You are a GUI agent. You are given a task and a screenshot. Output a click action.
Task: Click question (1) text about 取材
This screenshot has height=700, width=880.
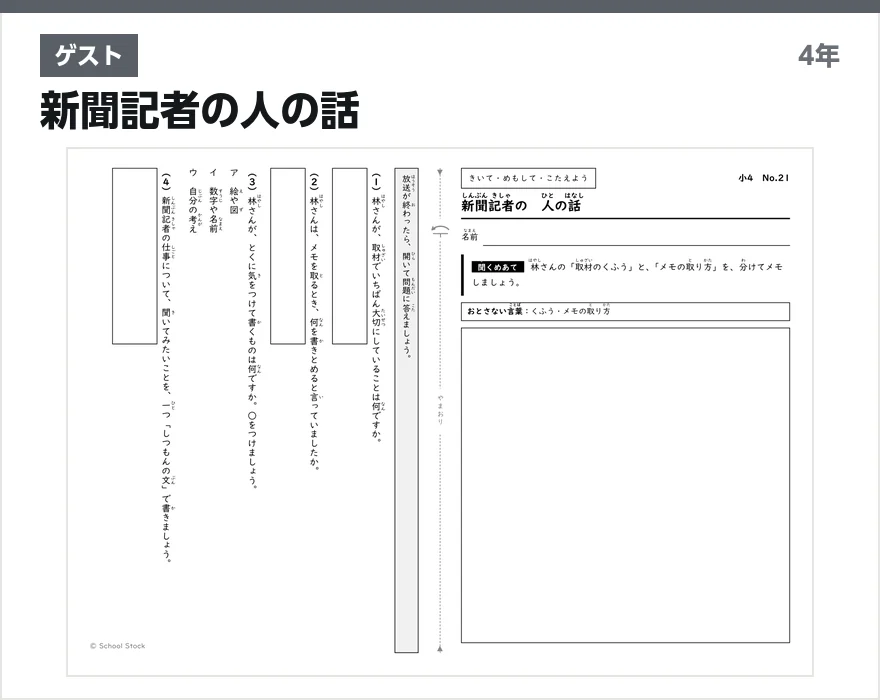[x=376, y=308]
